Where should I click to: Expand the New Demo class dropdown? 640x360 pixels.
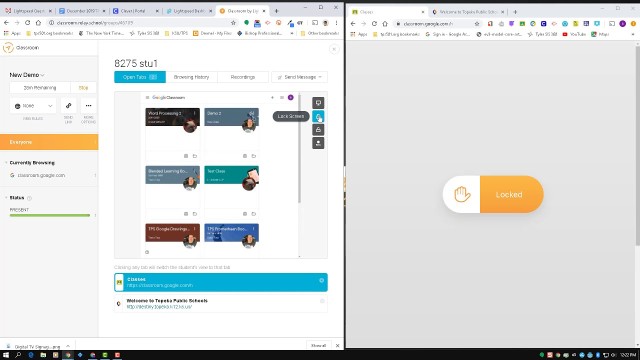click(x=27, y=75)
